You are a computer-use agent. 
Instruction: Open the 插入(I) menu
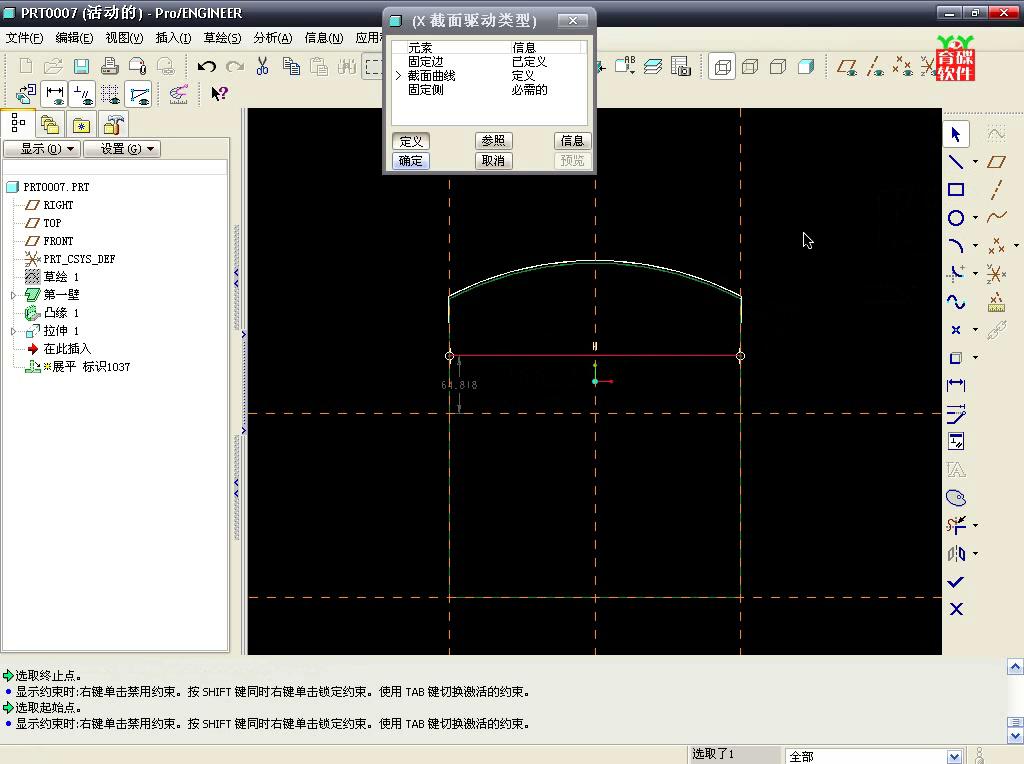pos(173,38)
